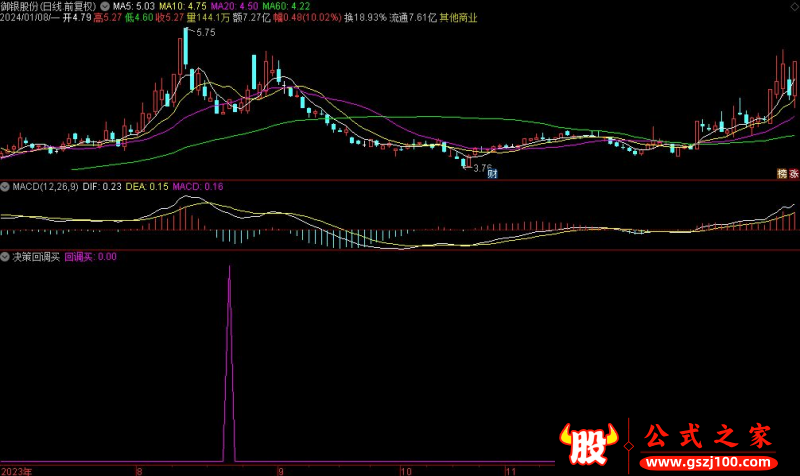Click the MACD(12,26,9) parameter label
Screen dimensions: 800x476
point(45,187)
